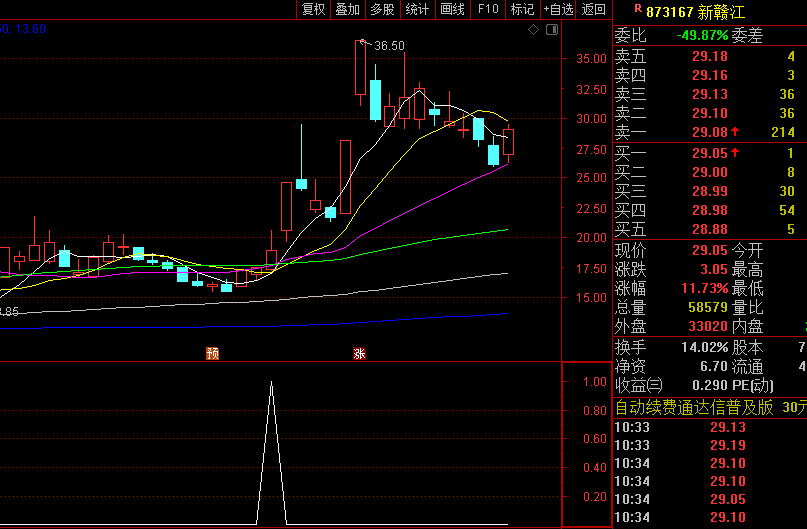The width and height of the screenshot is (807, 529).
Task: Click indicator axis label 0.20
Action: click(595, 497)
